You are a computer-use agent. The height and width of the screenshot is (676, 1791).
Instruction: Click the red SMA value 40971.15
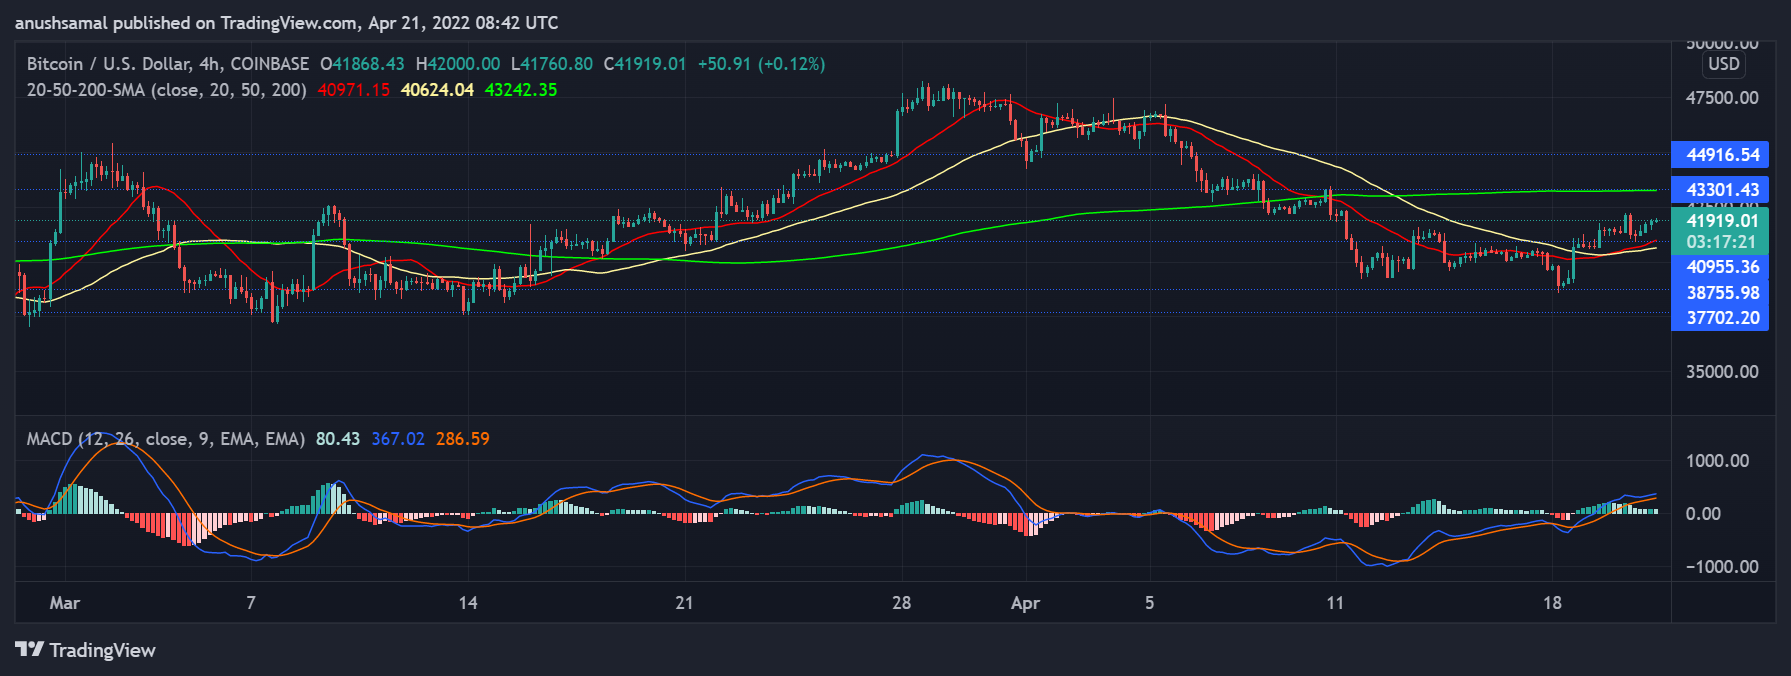354,90
